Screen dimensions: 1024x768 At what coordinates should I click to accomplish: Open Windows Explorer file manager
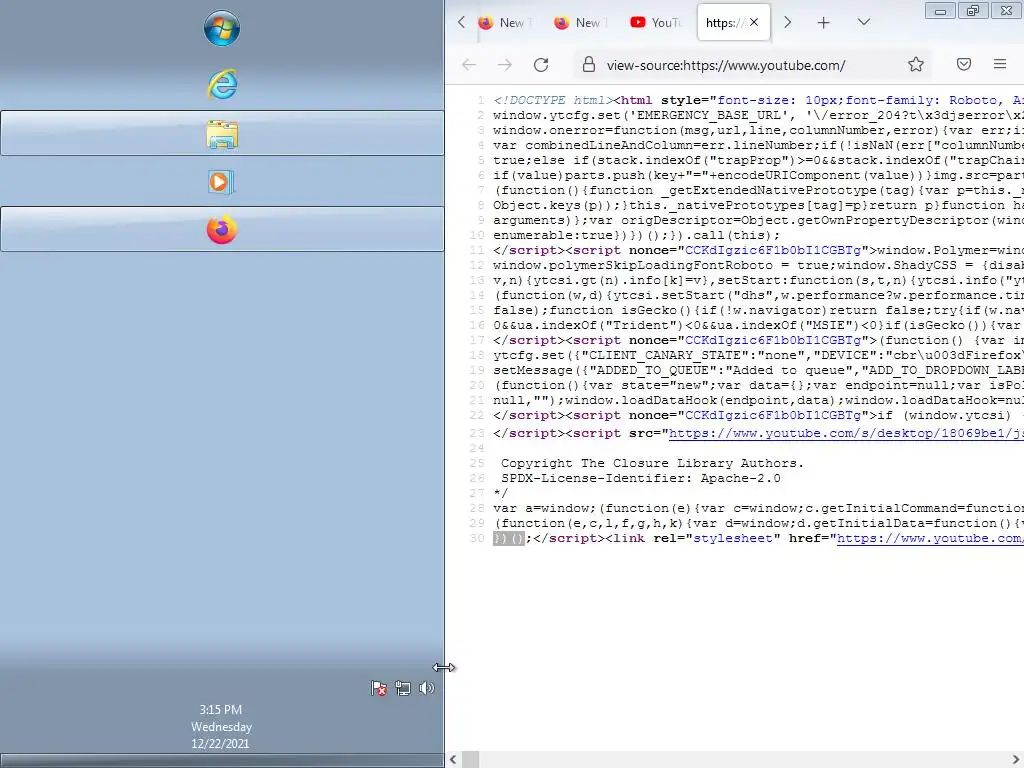click(222, 133)
